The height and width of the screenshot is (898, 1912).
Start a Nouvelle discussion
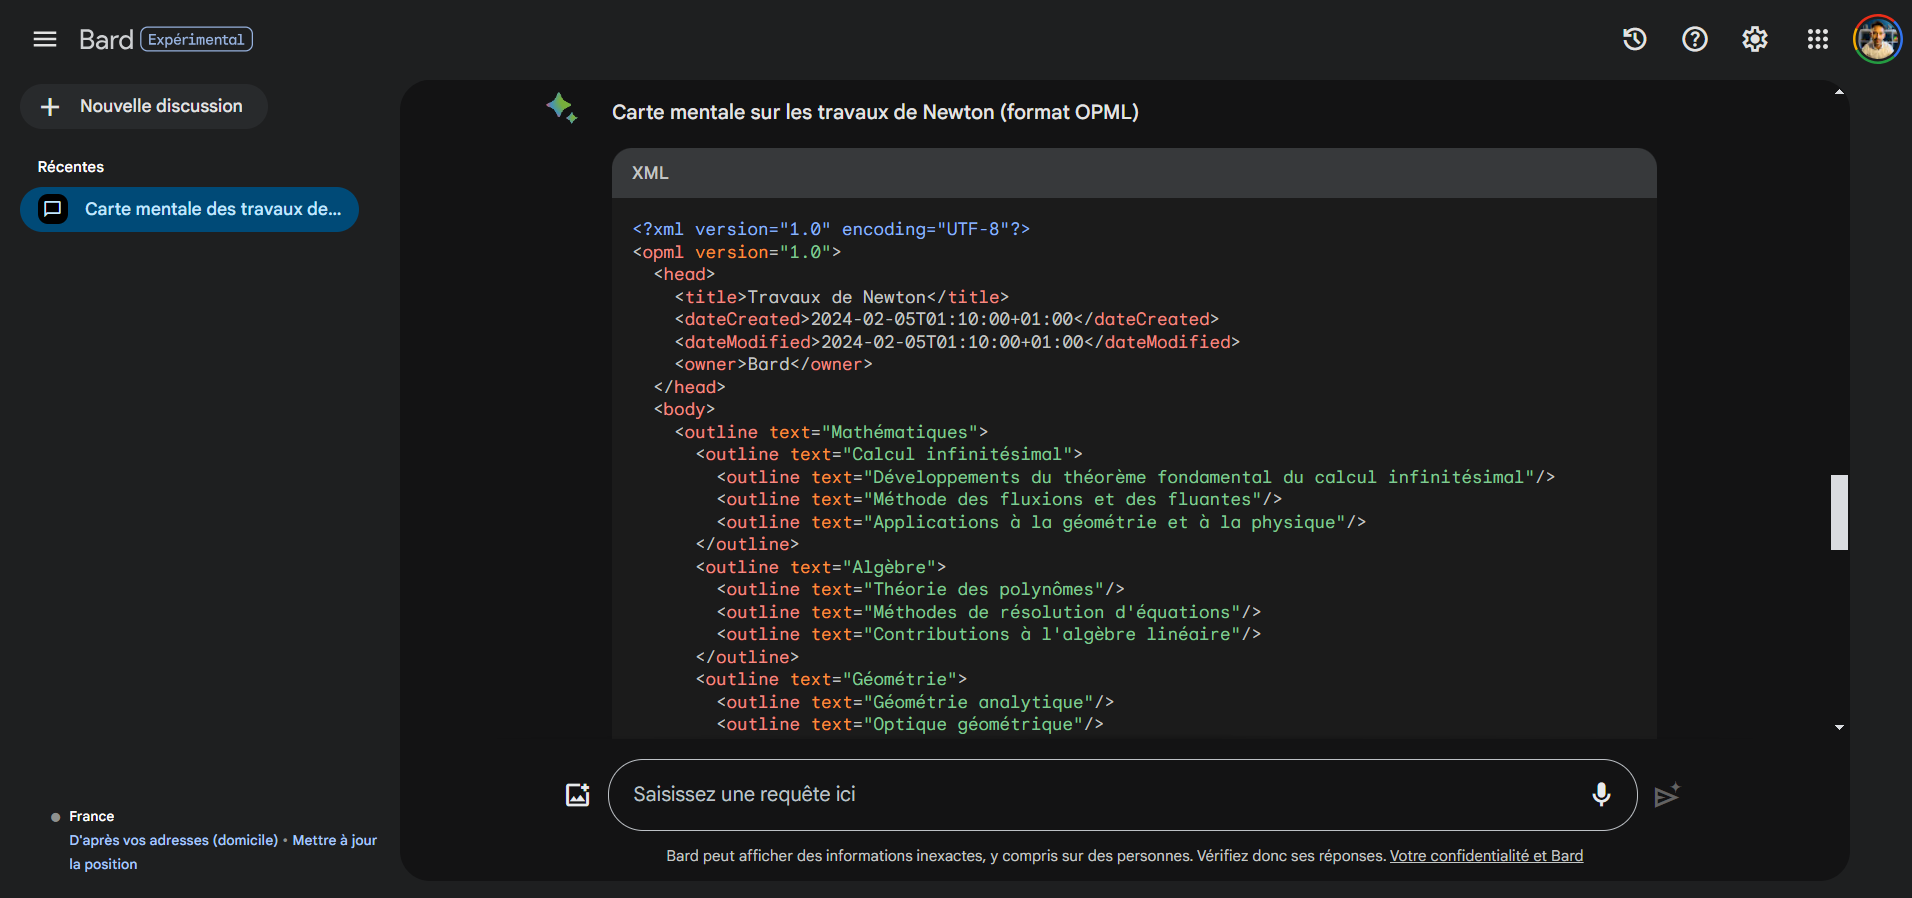[144, 107]
